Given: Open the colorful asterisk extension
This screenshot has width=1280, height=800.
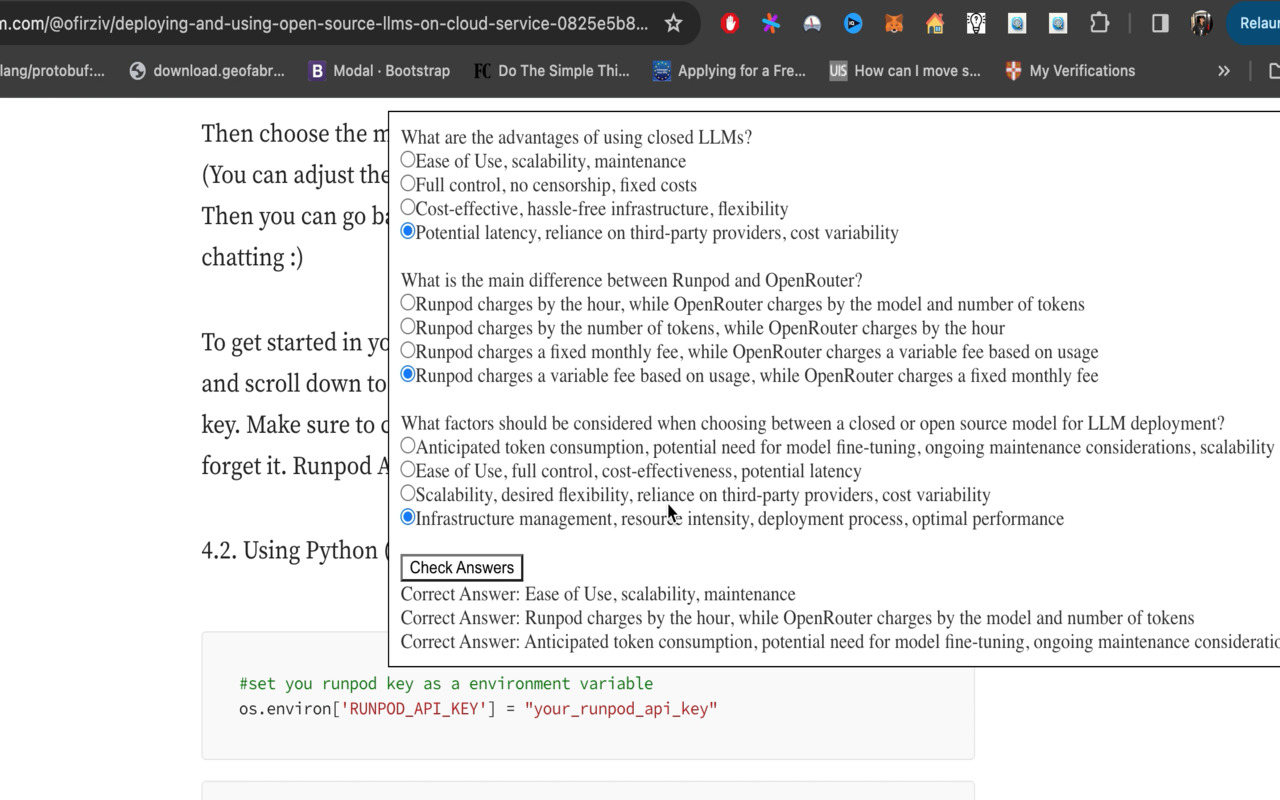Looking at the screenshot, I should [x=771, y=23].
